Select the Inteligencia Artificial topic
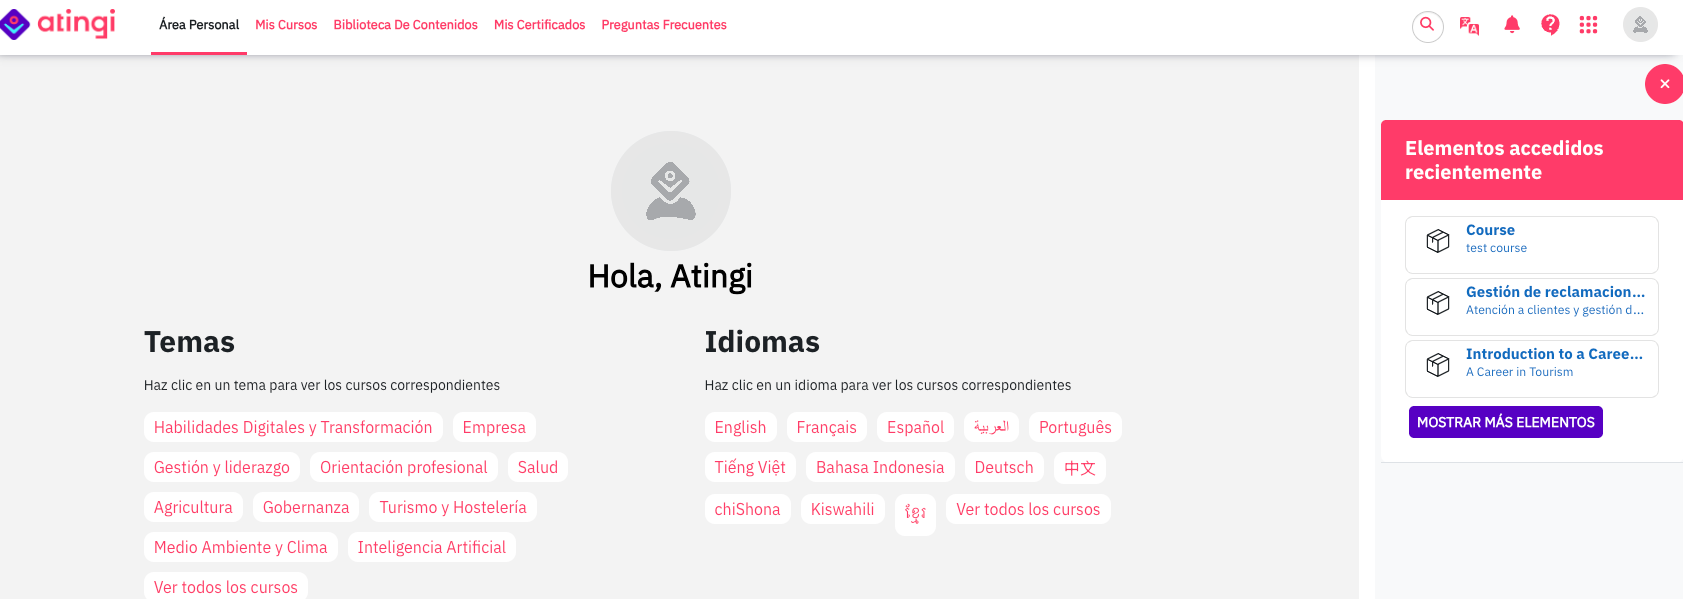The width and height of the screenshot is (1683, 599). (x=432, y=547)
